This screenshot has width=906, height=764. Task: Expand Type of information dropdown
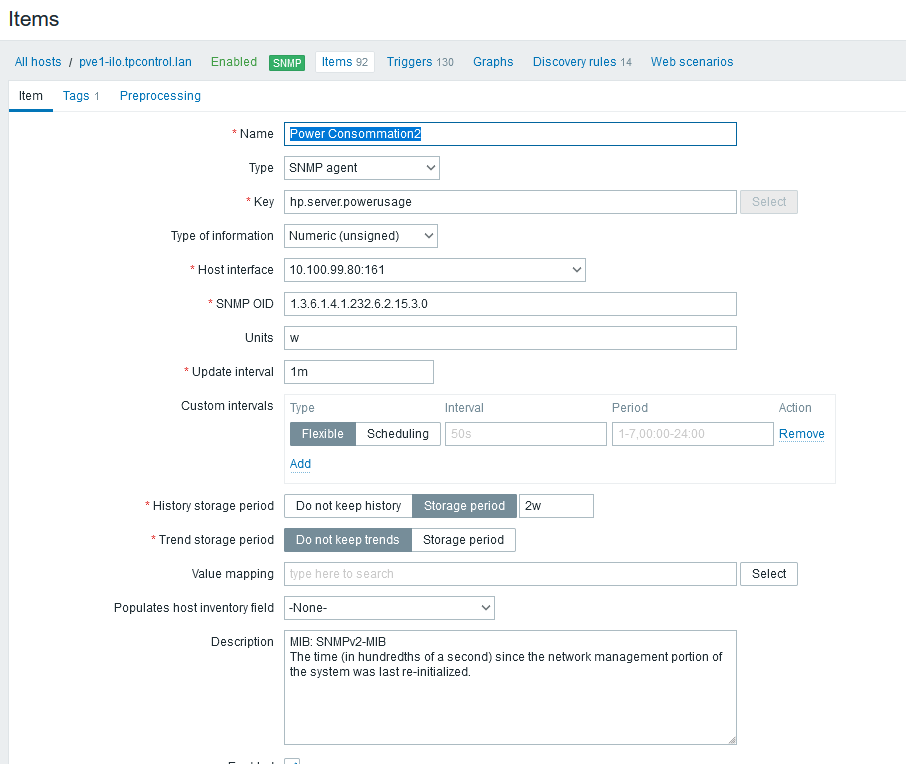(360, 236)
